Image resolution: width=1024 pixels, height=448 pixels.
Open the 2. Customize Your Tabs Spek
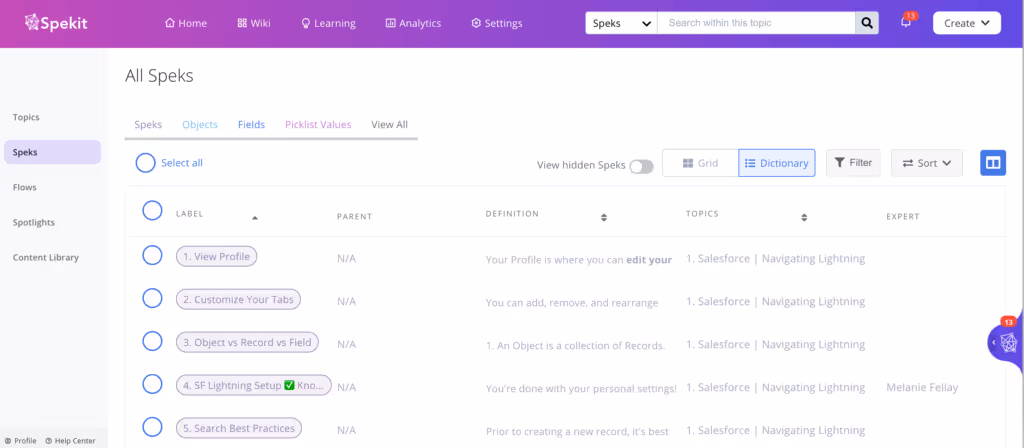coord(238,300)
